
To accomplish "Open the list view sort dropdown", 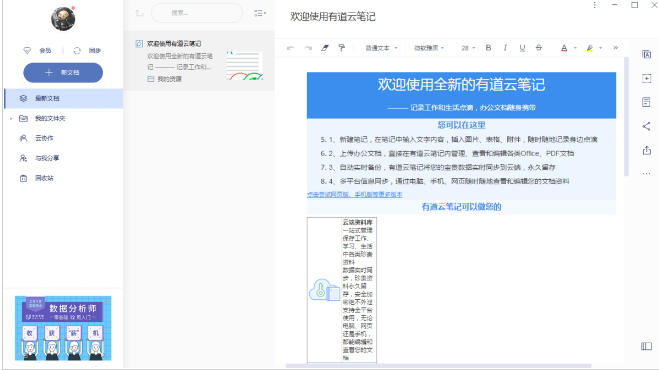I will (x=260, y=13).
